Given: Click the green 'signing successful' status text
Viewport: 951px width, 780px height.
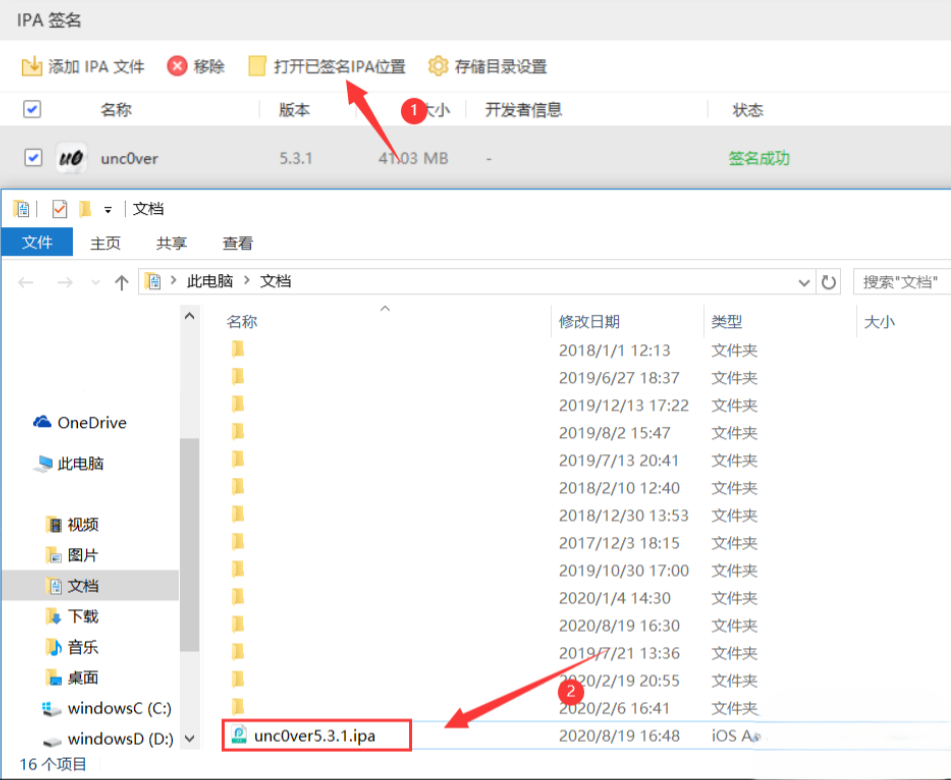Looking at the screenshot, I should click(x=759, y=158).
